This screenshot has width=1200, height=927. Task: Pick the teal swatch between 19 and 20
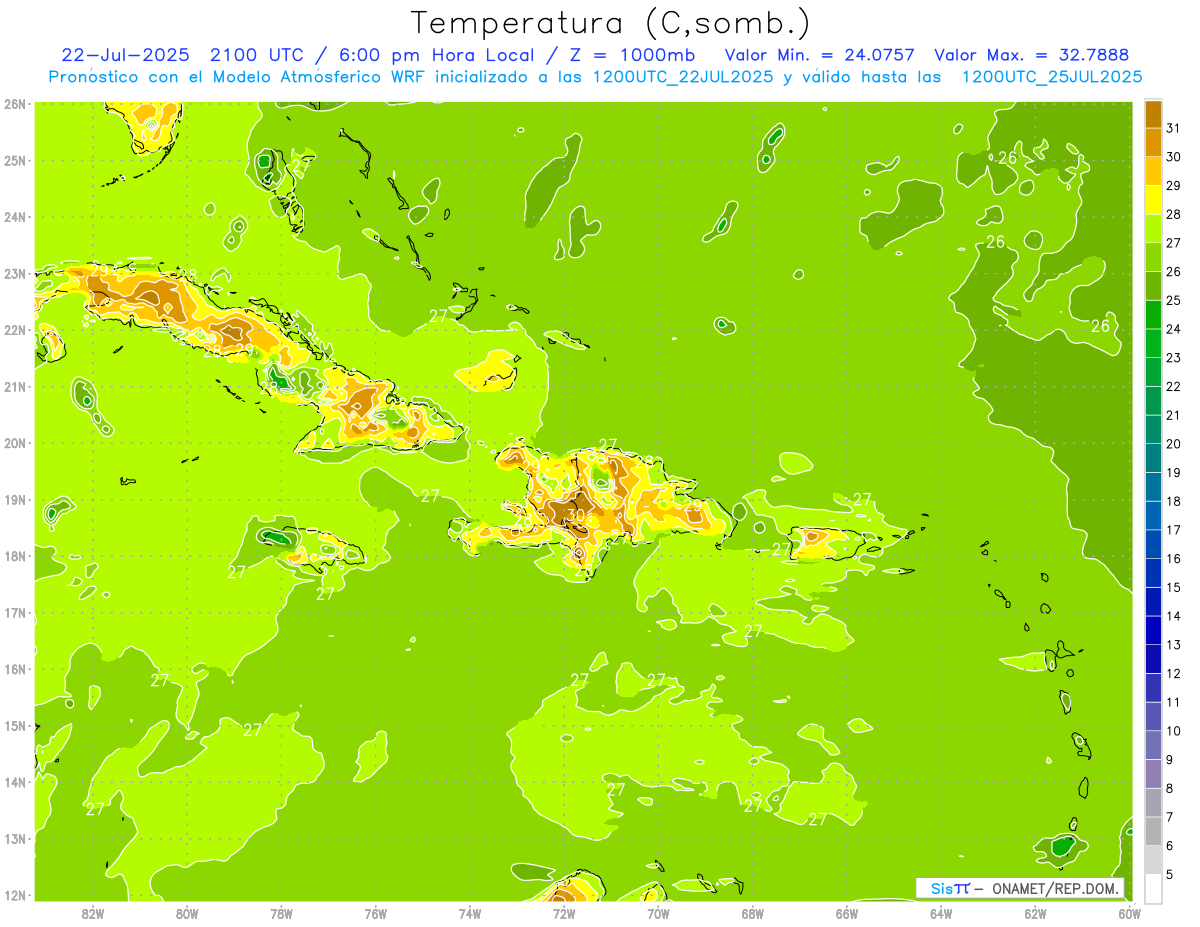(1153, 458)
